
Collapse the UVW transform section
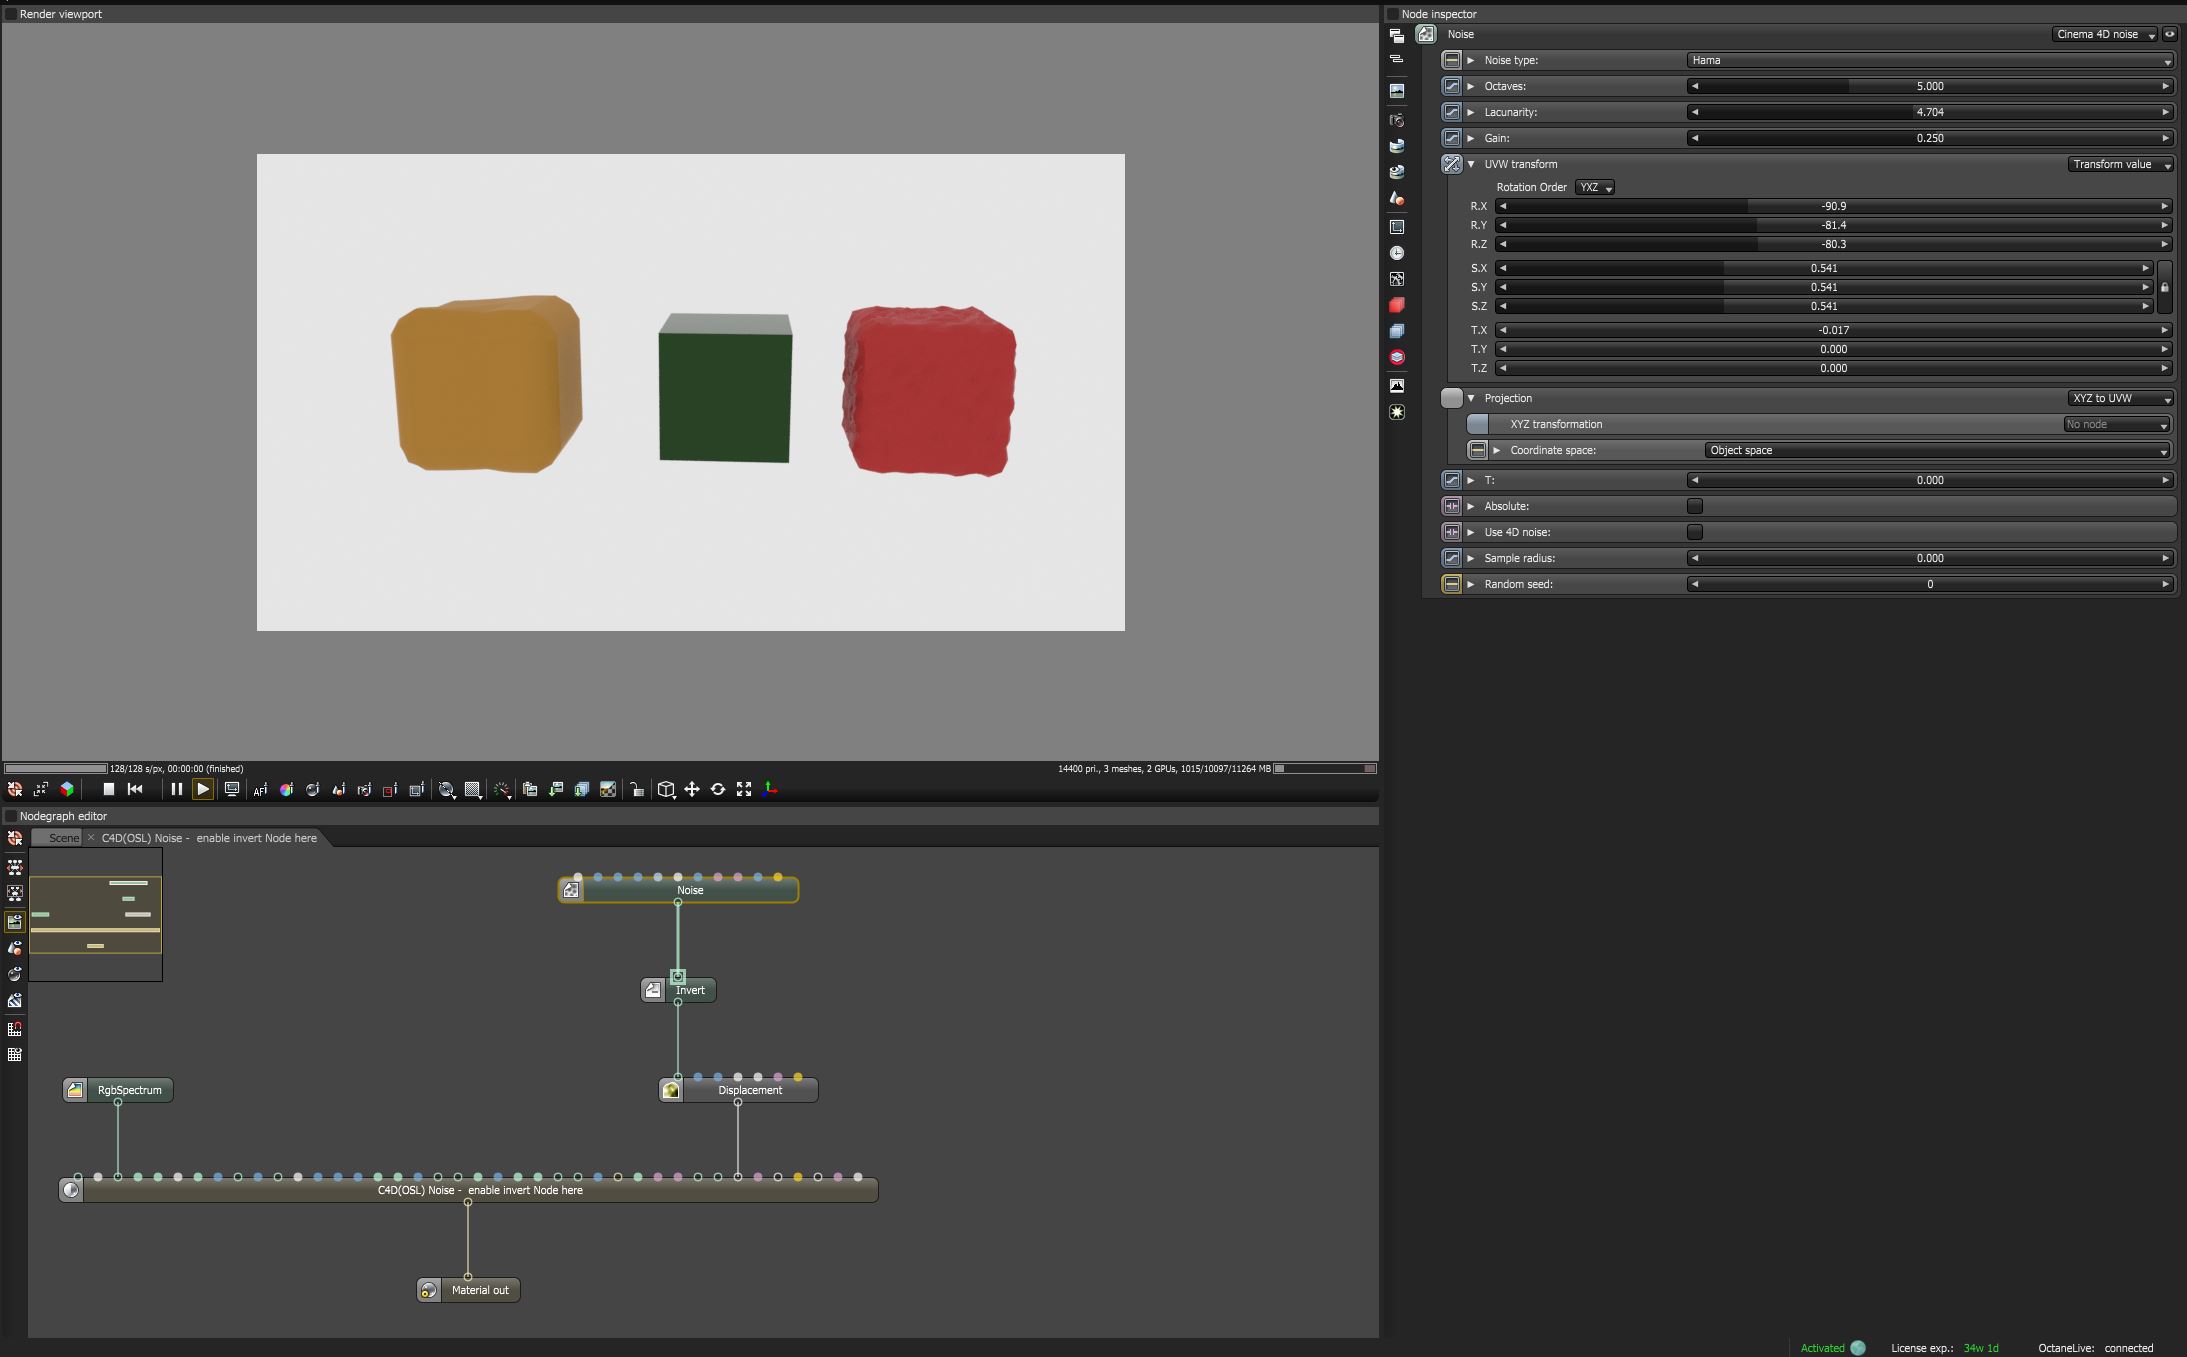(1471, 164)
